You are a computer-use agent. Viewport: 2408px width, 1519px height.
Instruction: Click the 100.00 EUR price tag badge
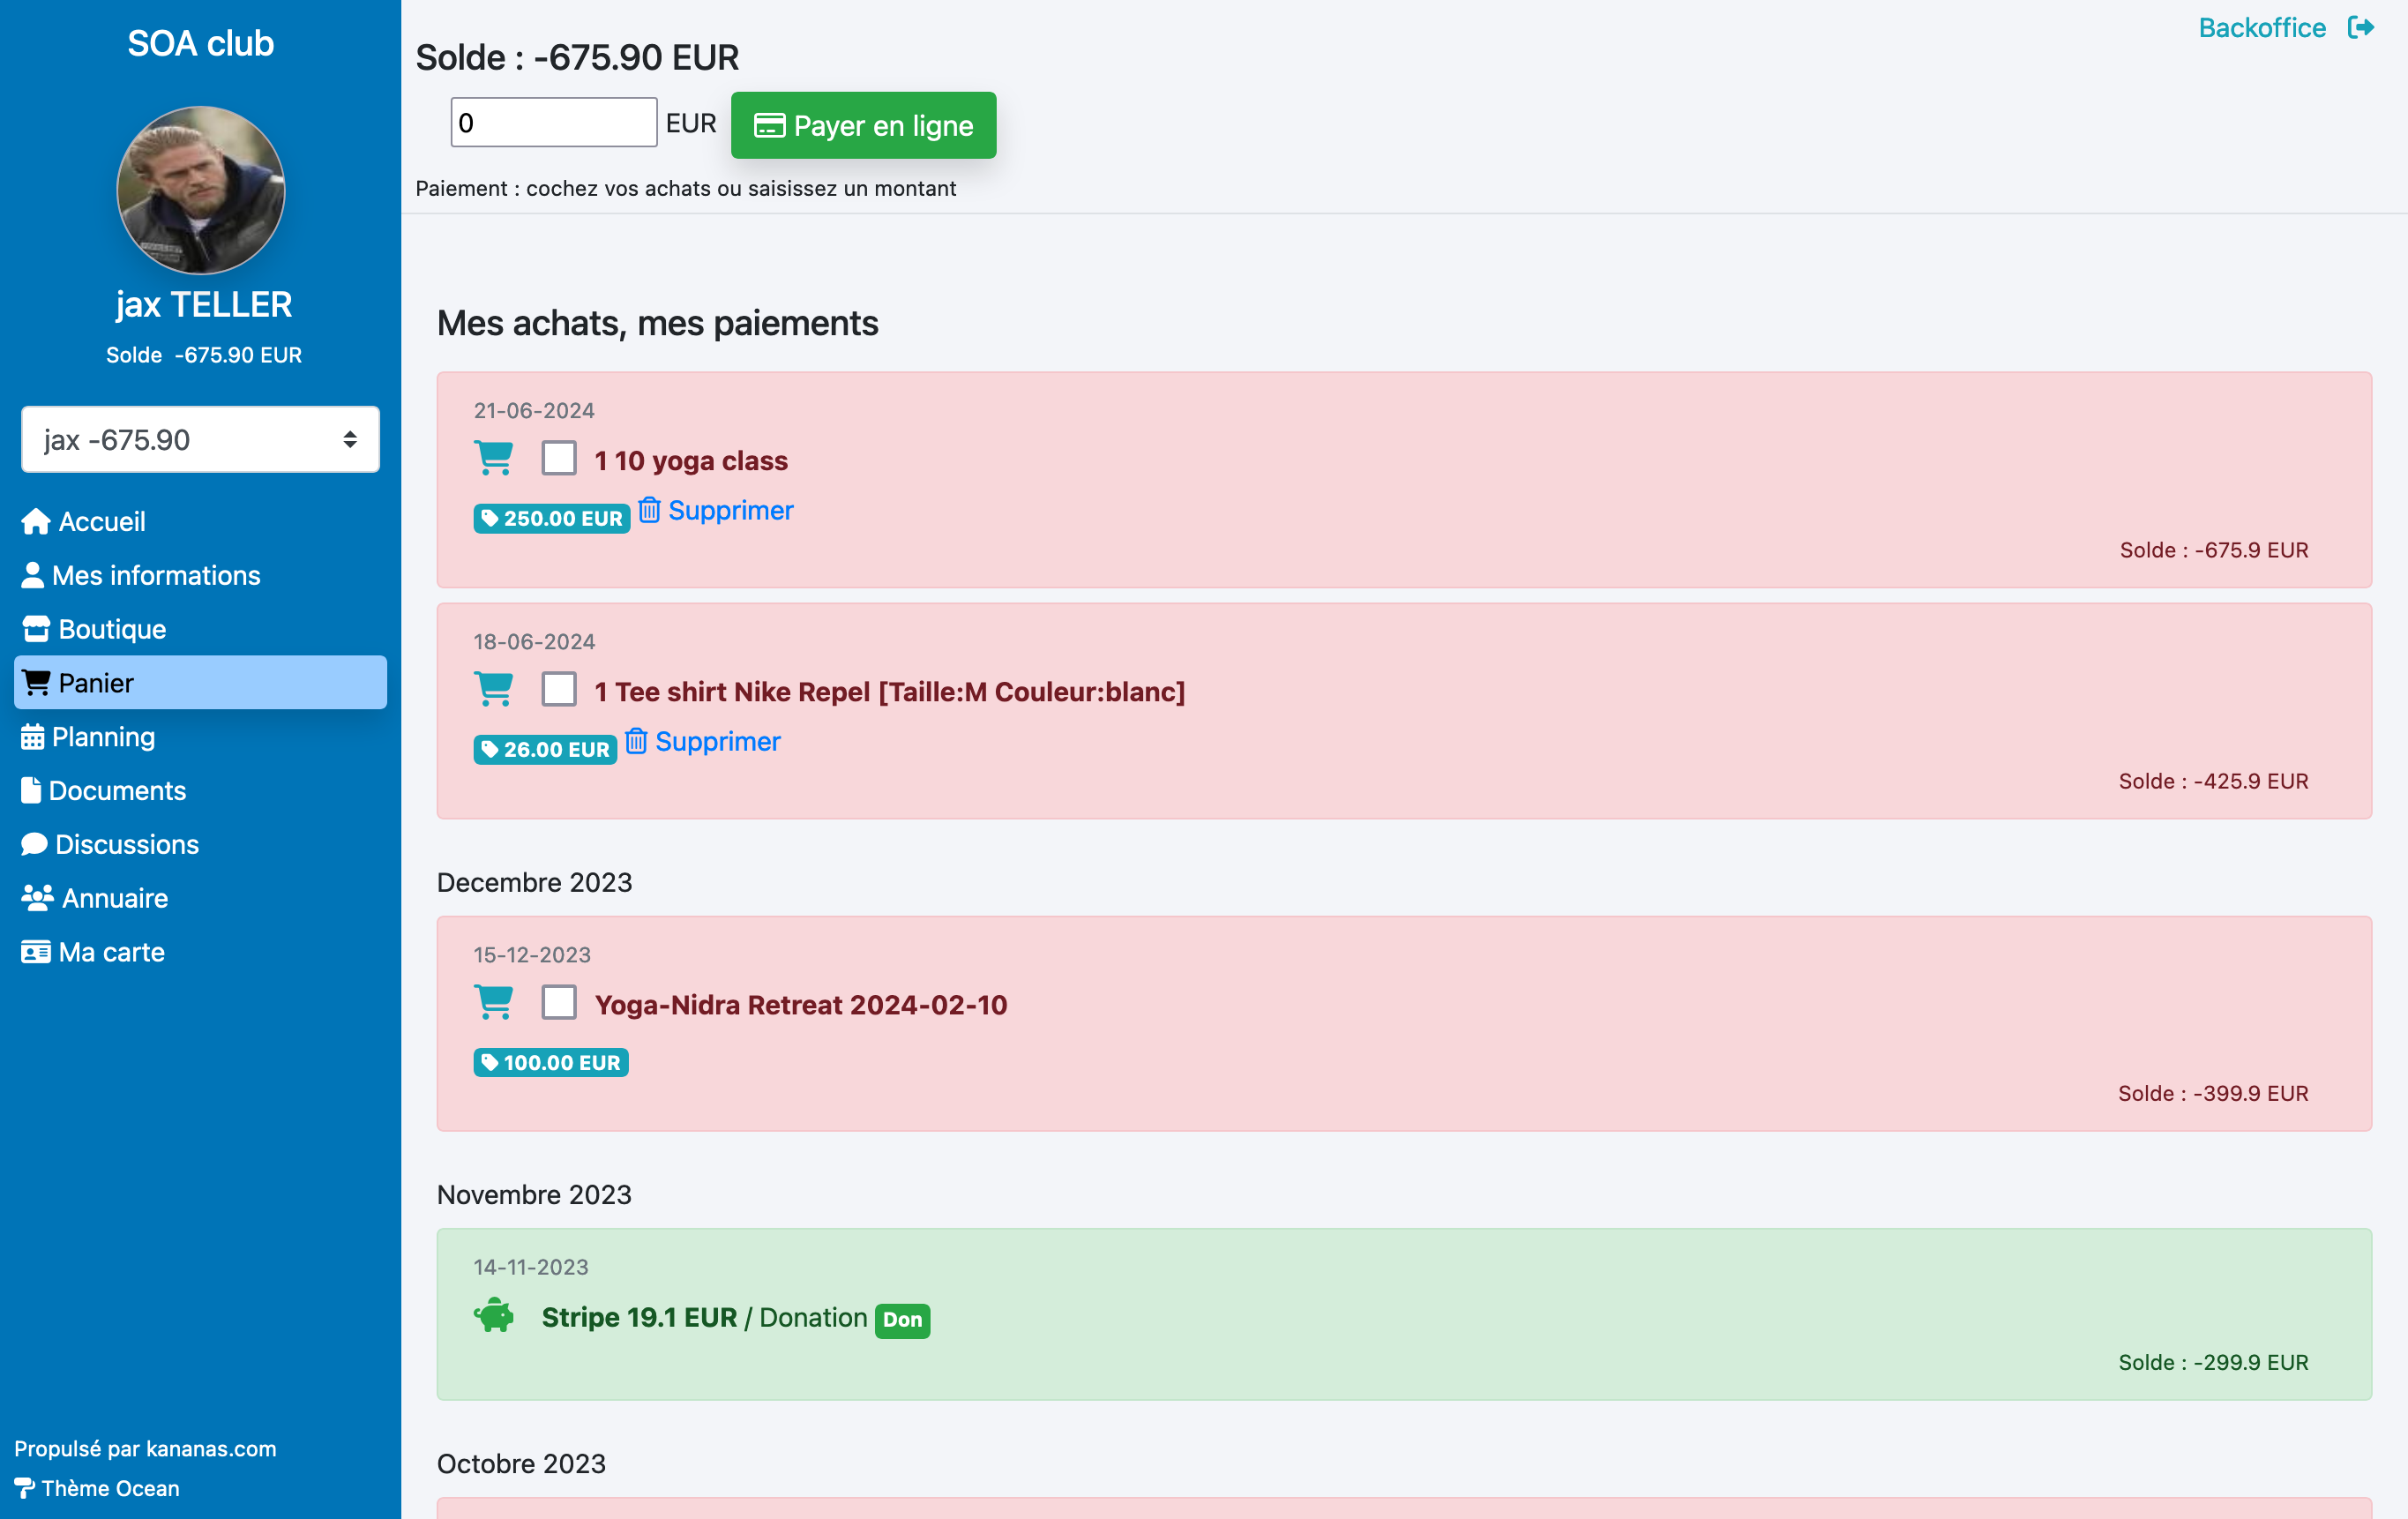(551, 1062)
